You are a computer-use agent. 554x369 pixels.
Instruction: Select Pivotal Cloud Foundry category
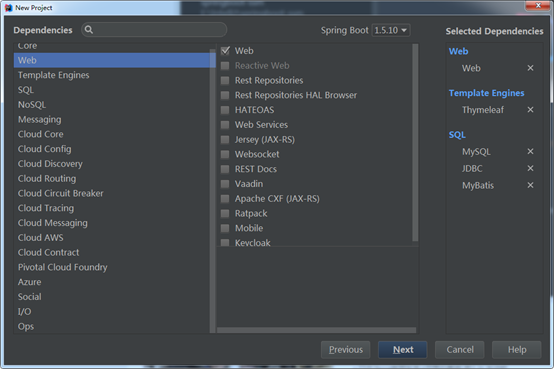point(113,267)
